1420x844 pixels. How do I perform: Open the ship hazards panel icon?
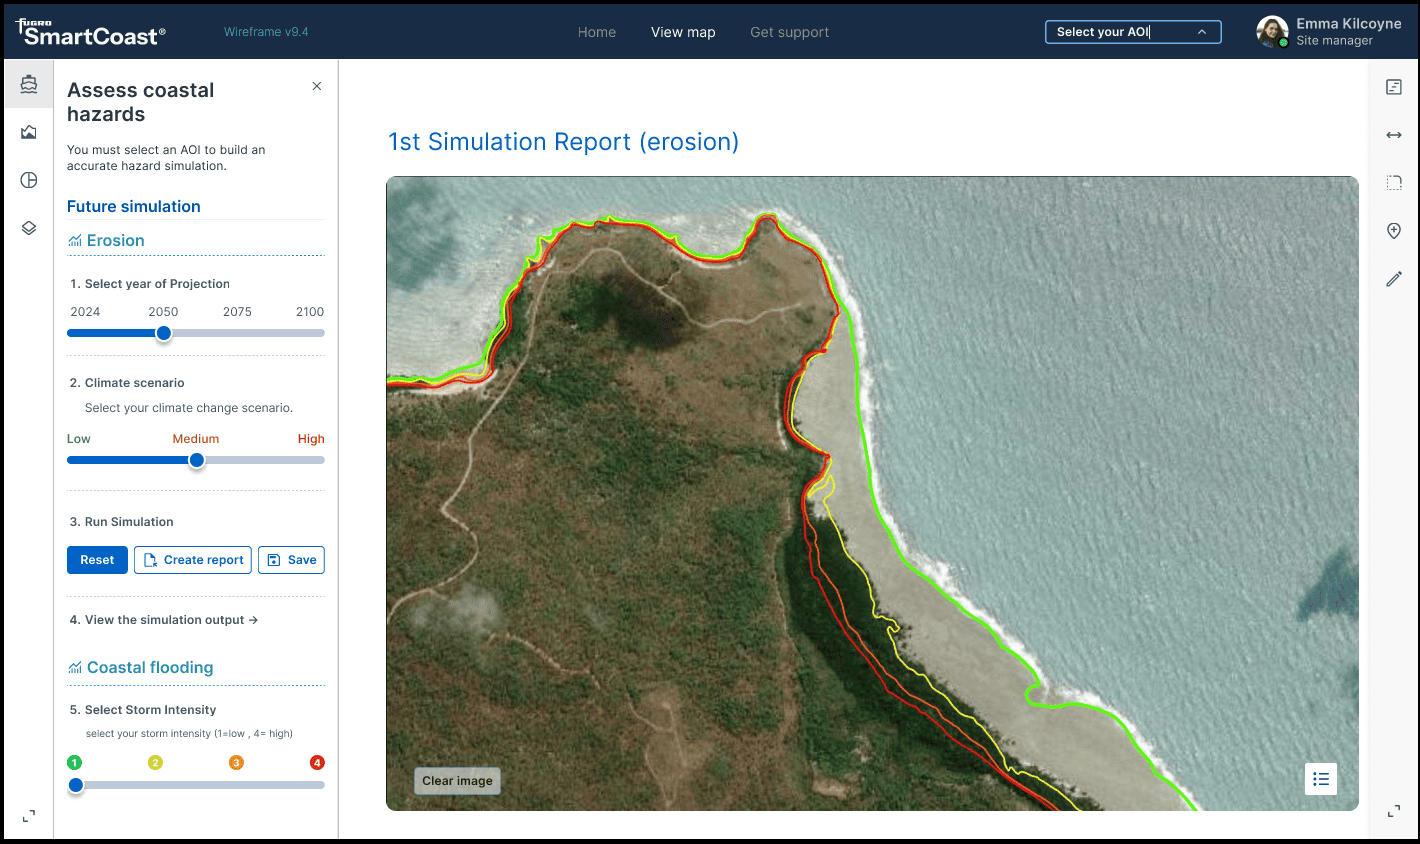pos(29,84)
